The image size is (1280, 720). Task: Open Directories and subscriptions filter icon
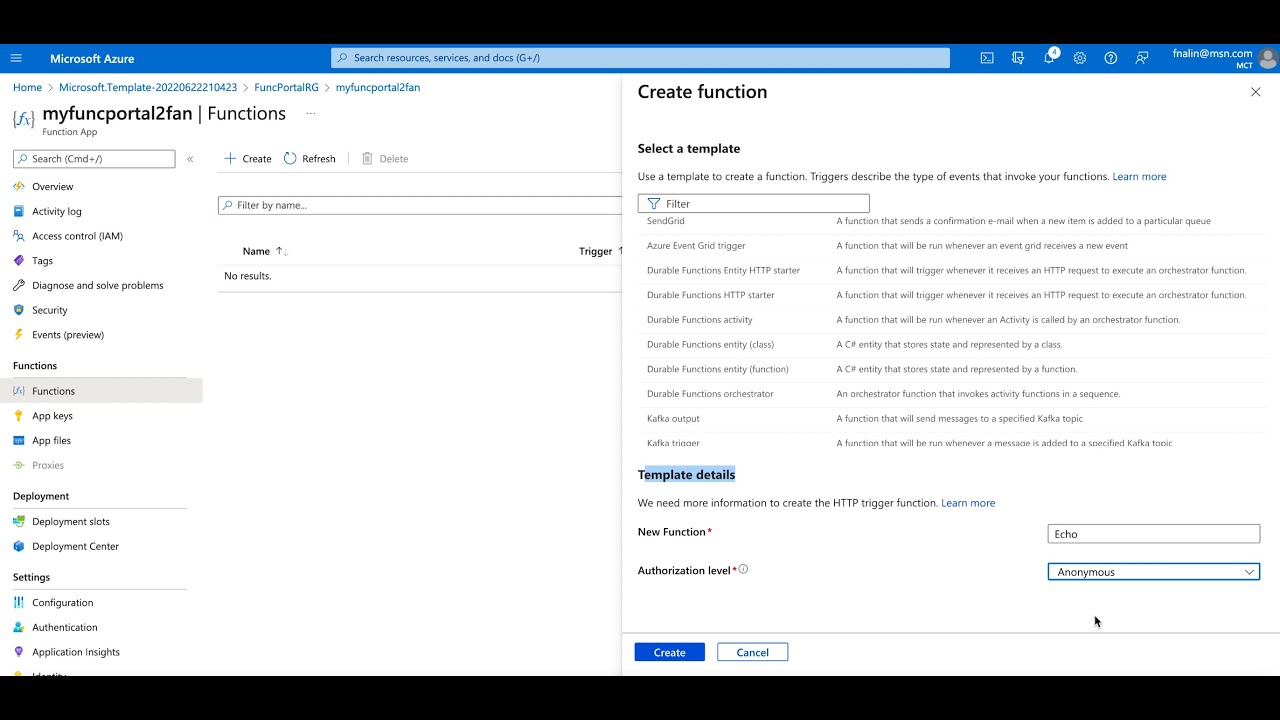coord(1018,58)
